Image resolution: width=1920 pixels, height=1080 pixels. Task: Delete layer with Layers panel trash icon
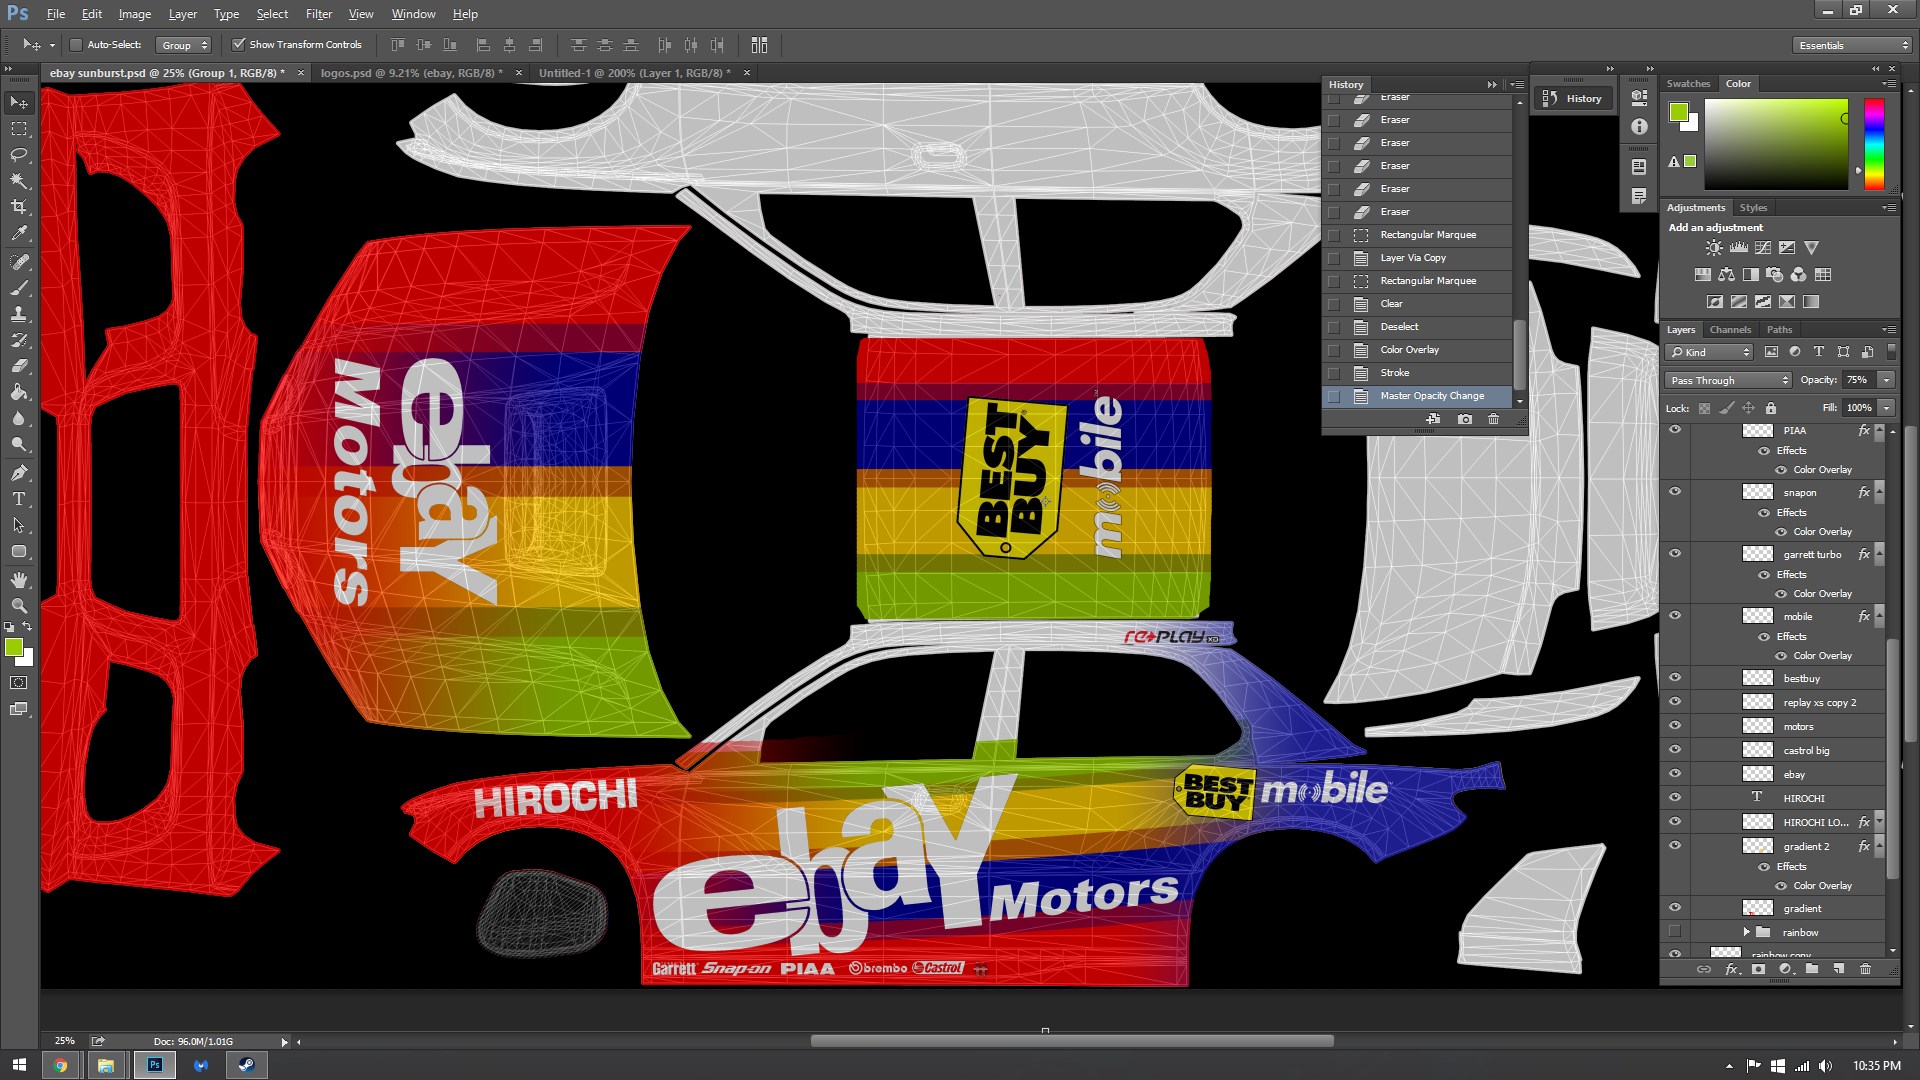tap(1865, 969)
